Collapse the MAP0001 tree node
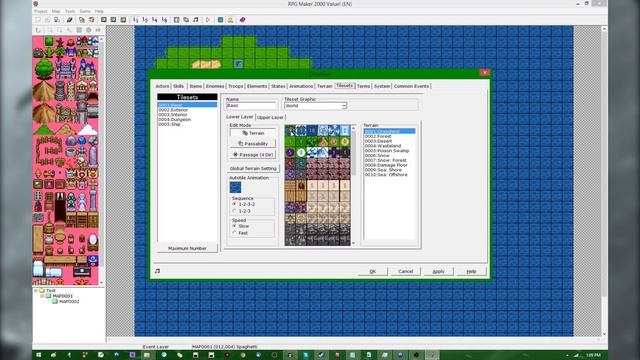The width and height of the screenshot is (640, 360). (x=42, y=296)
